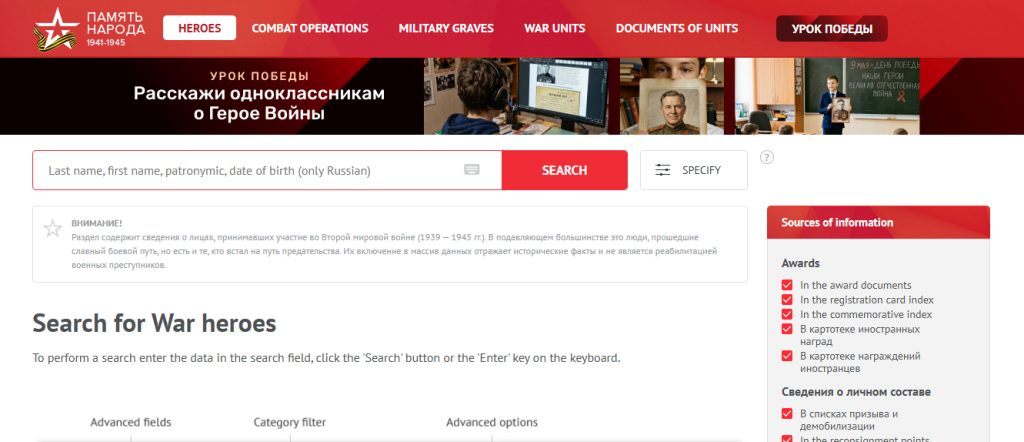
Task: Click the ВНИМАНИЕ! notice title
Action: pos(97,223)
